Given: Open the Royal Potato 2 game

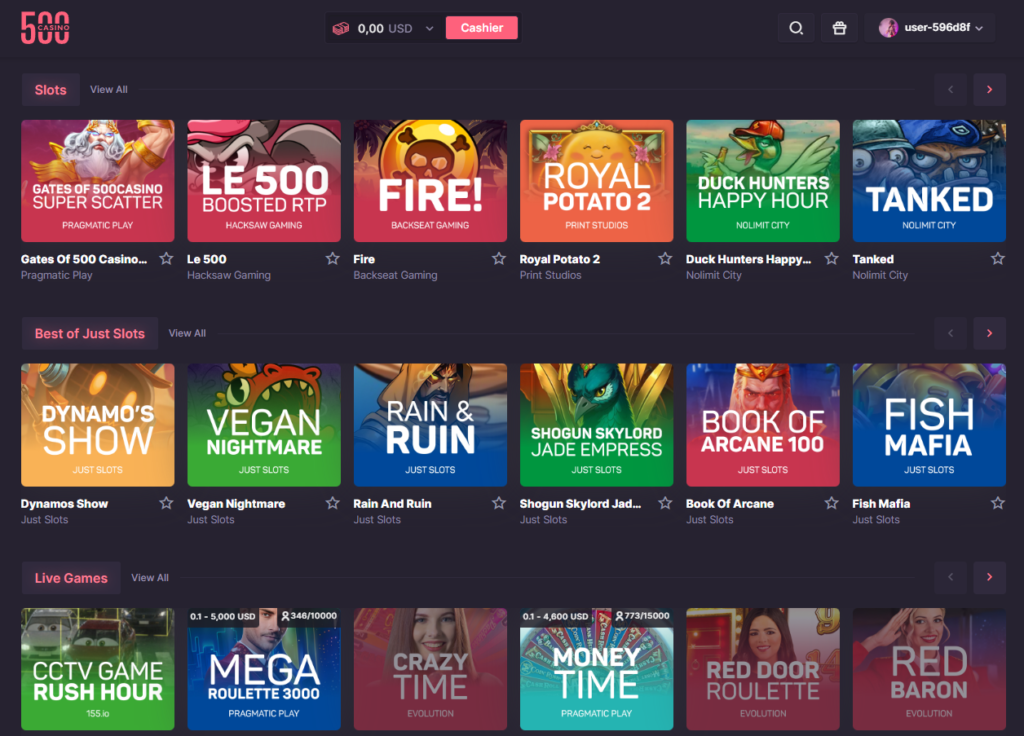Looking at the screenshot, I should point(596,180).
